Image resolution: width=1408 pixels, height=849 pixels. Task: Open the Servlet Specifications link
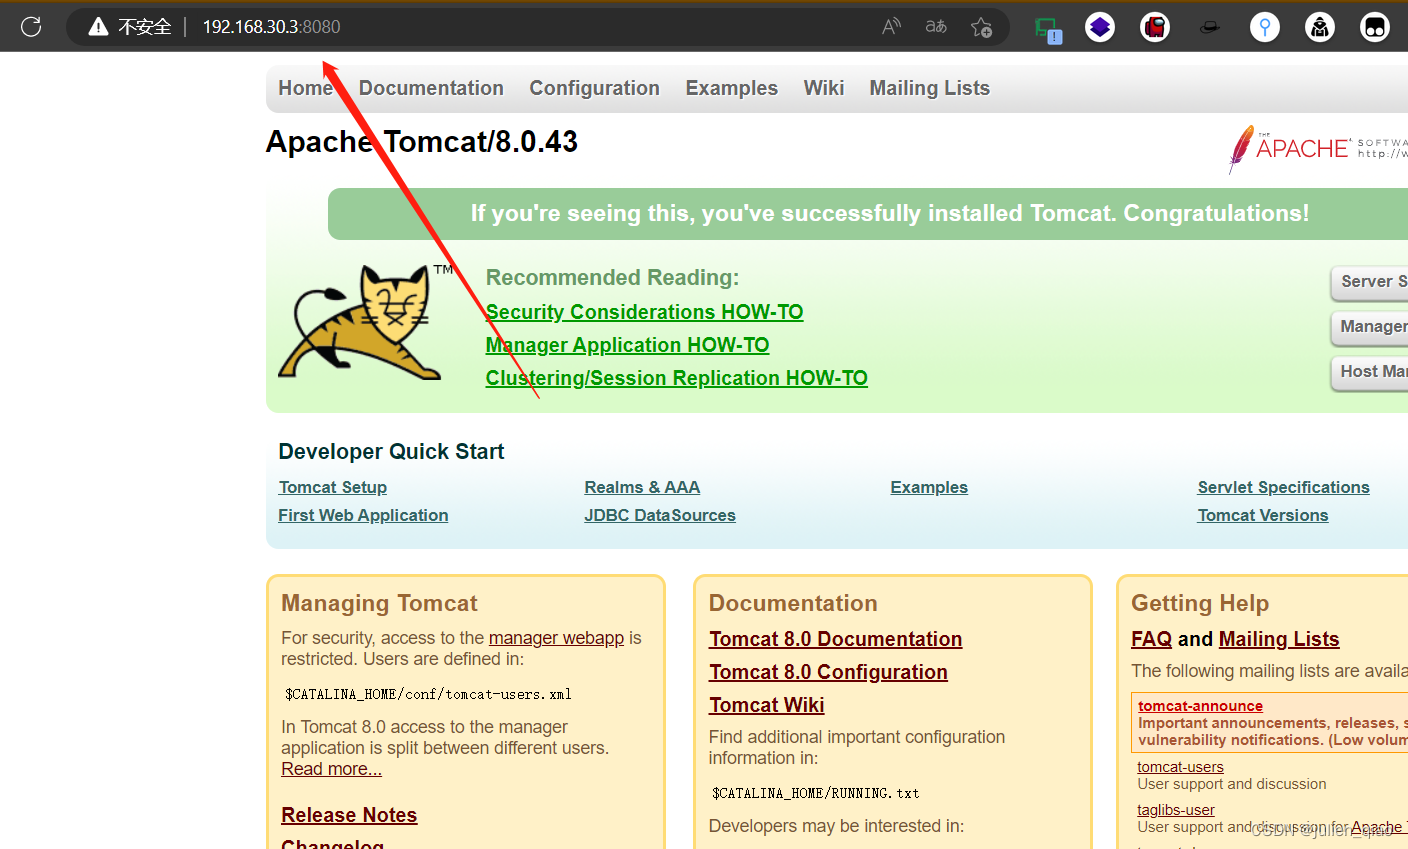(1283, 487)
